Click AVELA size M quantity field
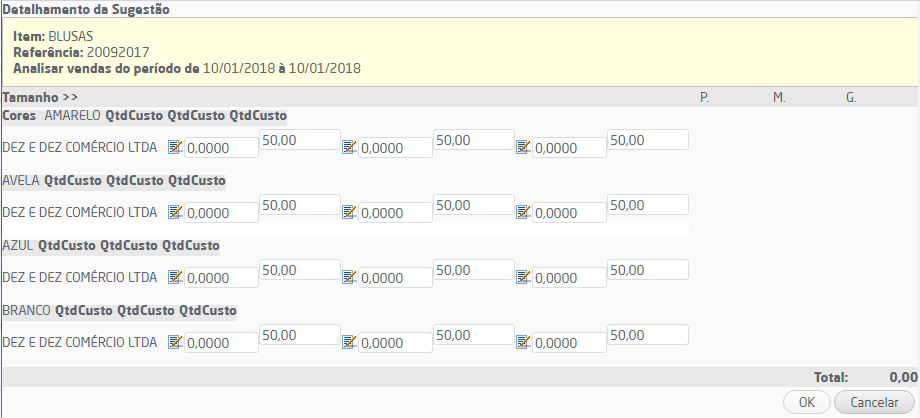 tap(395, 213)
